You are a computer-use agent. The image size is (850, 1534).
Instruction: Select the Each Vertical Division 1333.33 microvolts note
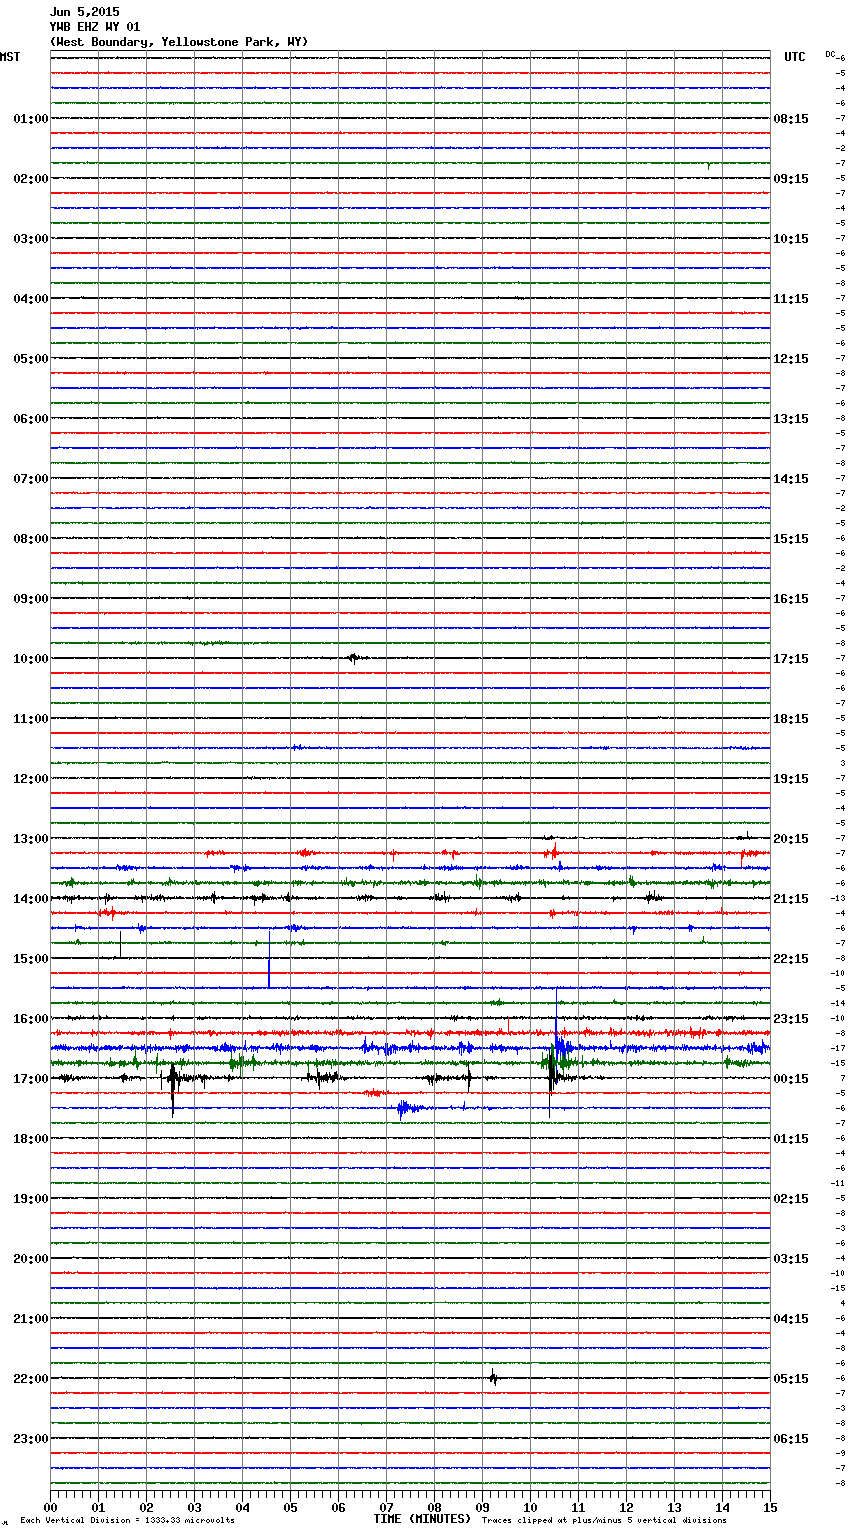(x=127, y=1521)
